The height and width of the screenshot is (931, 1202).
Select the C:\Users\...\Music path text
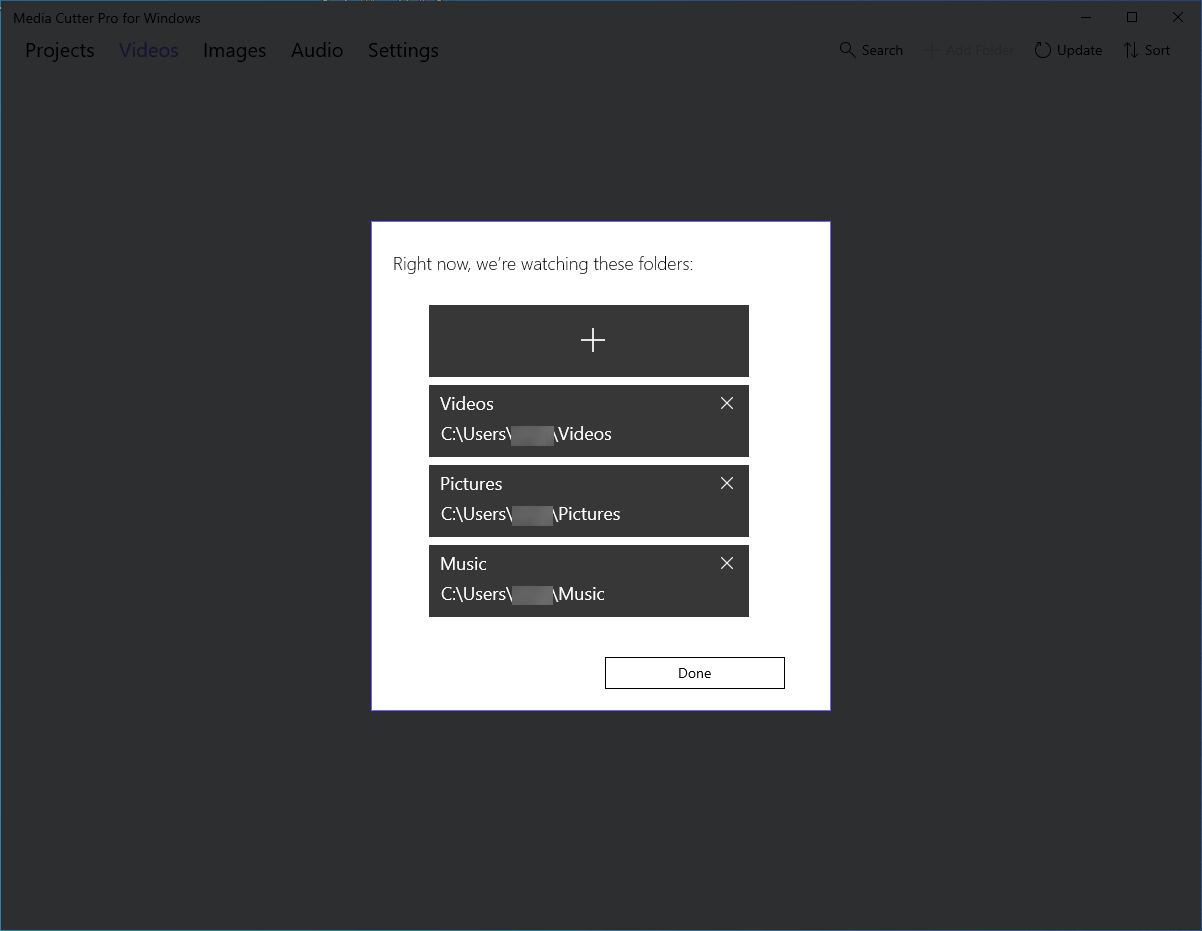(x=523, y=594)
